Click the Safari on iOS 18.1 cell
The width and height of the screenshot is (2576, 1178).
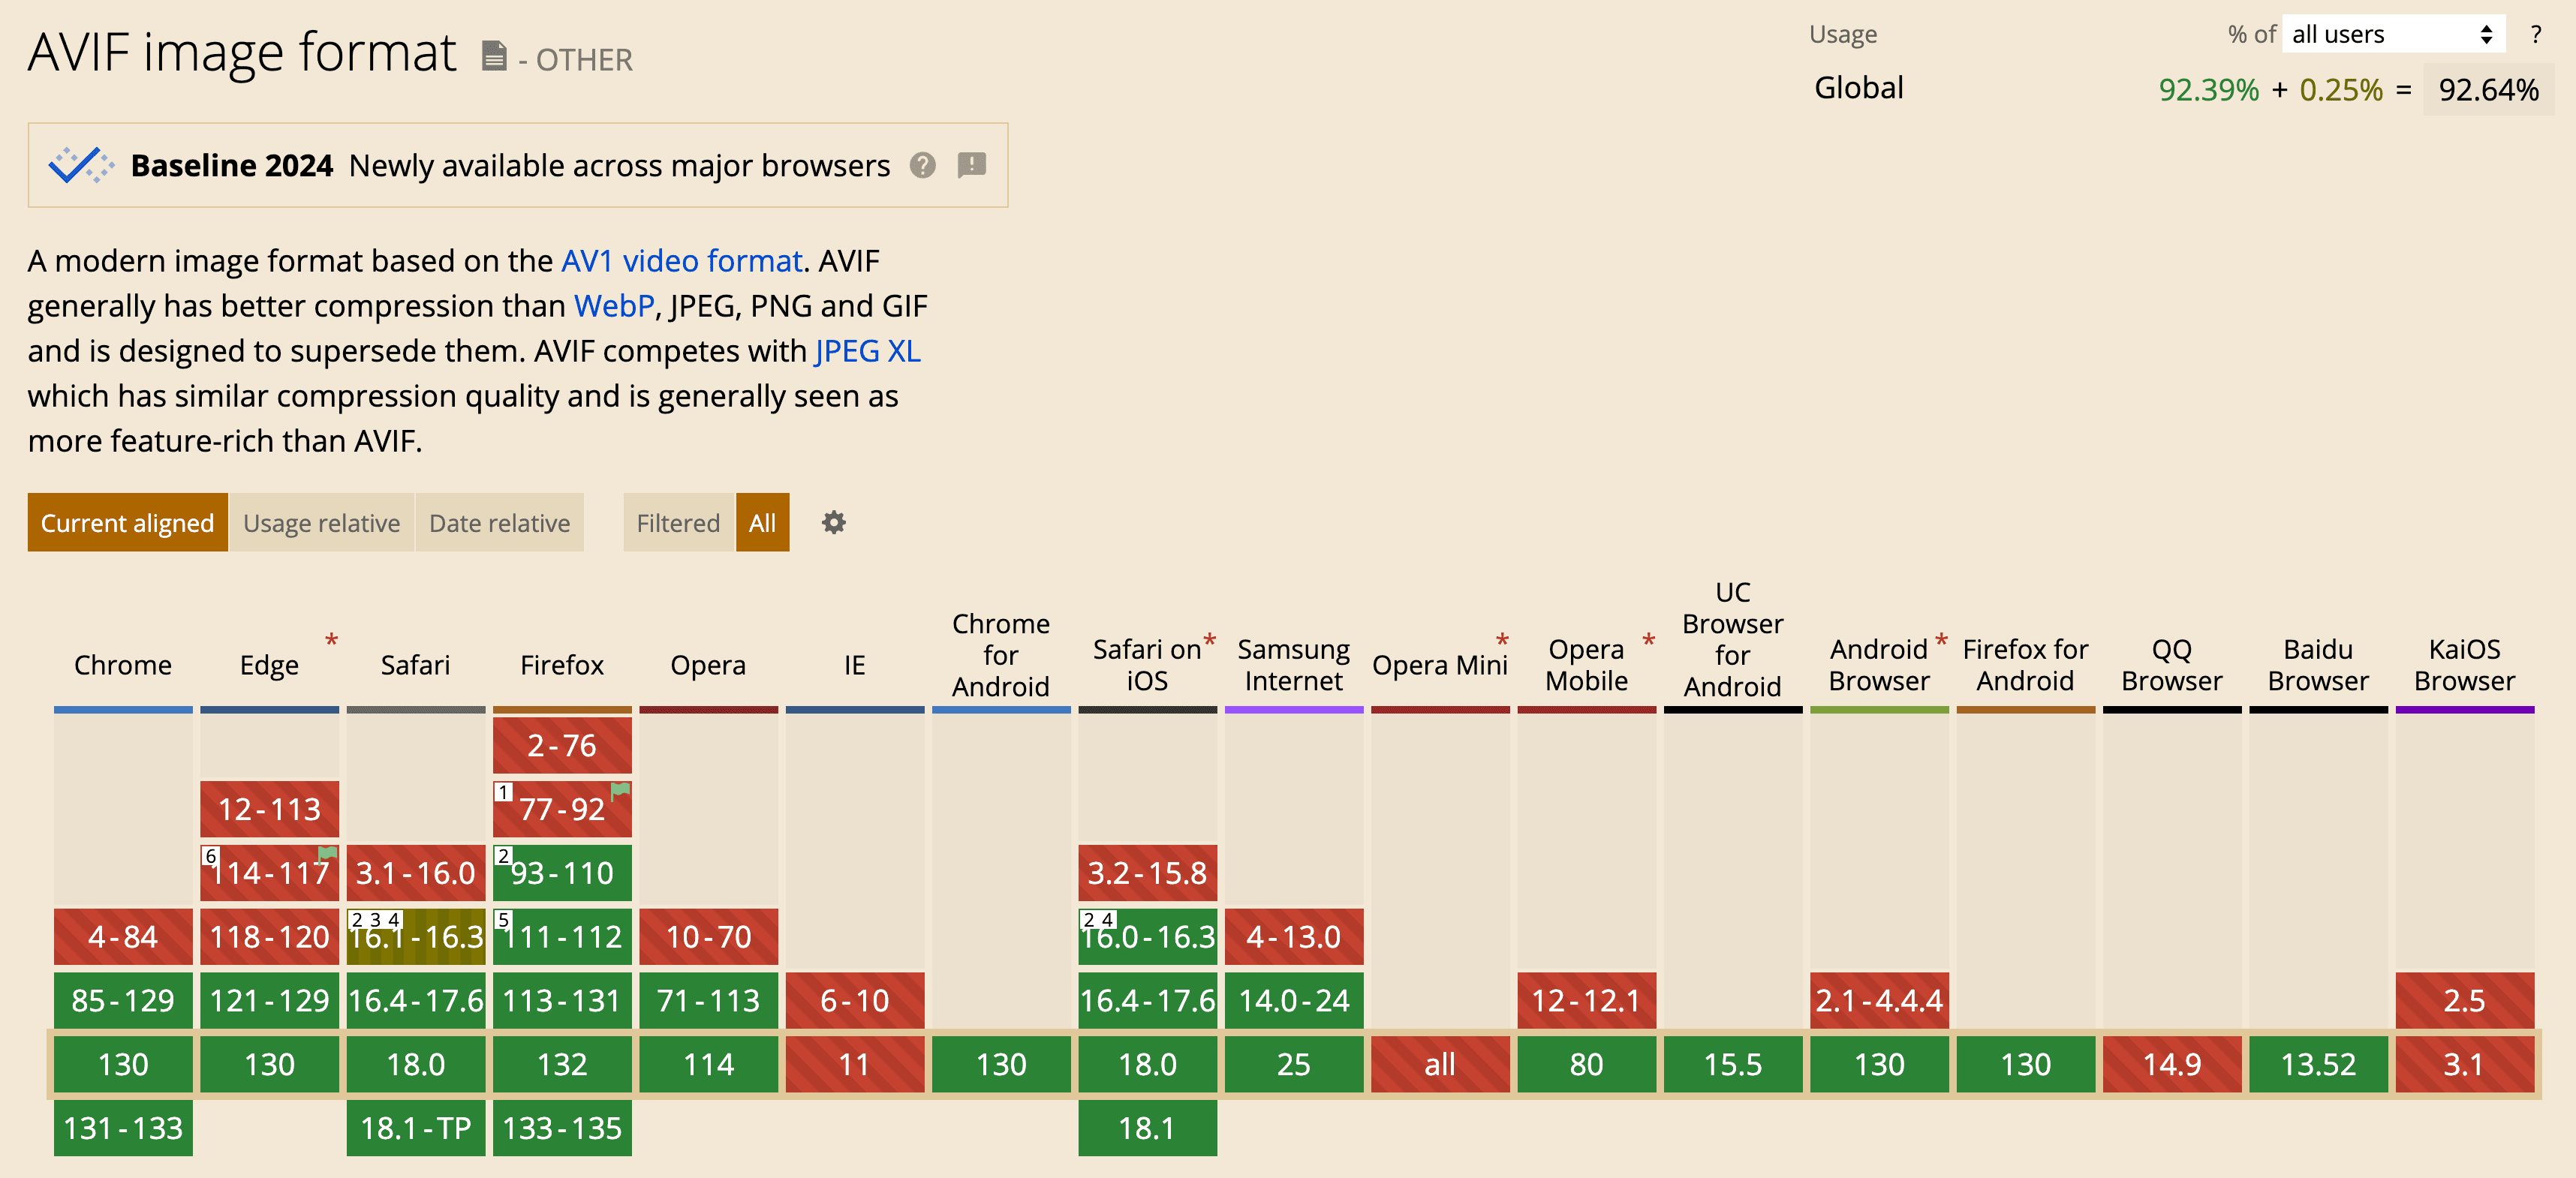(x=1147, y=1128)
